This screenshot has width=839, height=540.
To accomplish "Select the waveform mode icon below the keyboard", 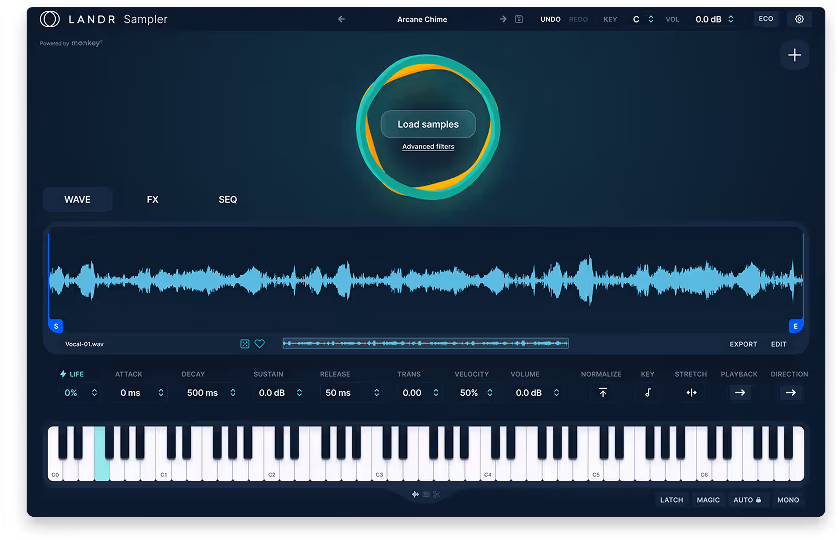I will (415, 495).
